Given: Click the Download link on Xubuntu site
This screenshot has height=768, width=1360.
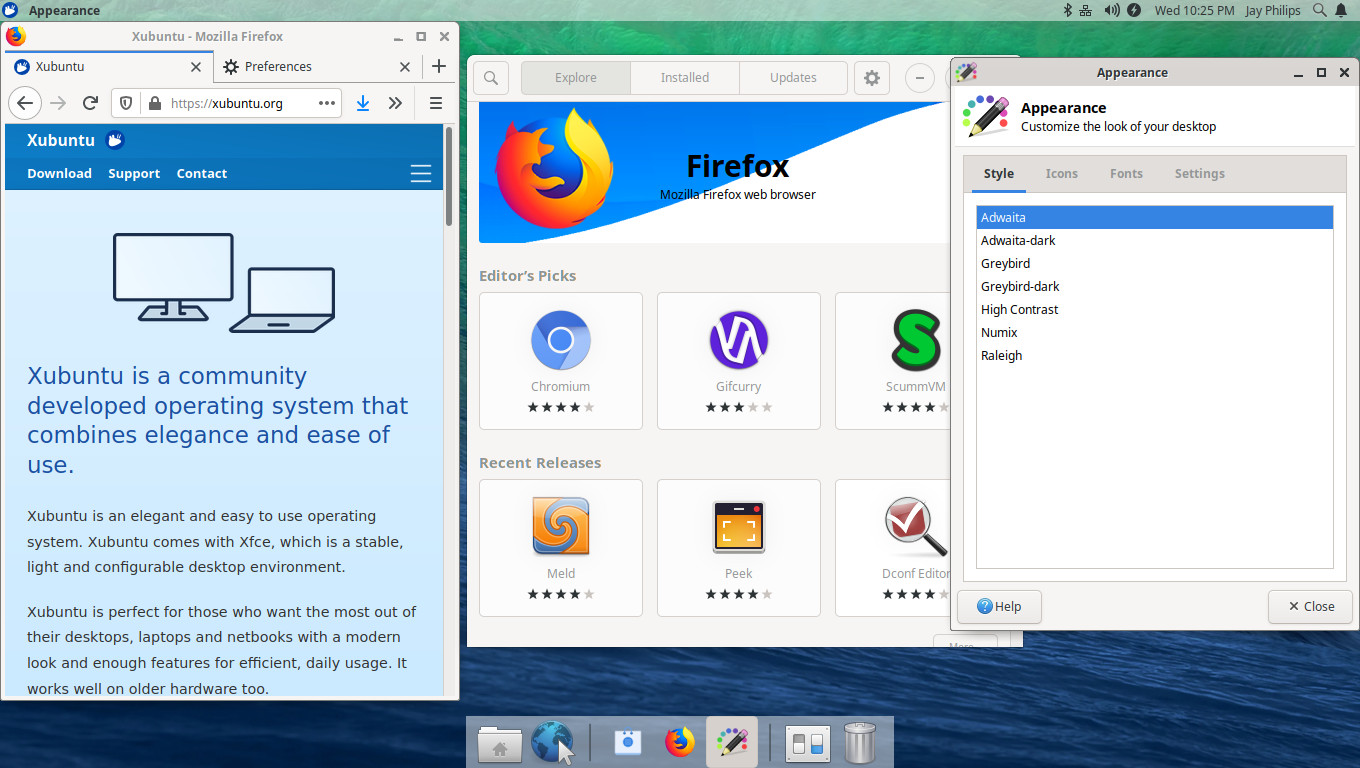Looking at the screenshot, I should 59,173.
